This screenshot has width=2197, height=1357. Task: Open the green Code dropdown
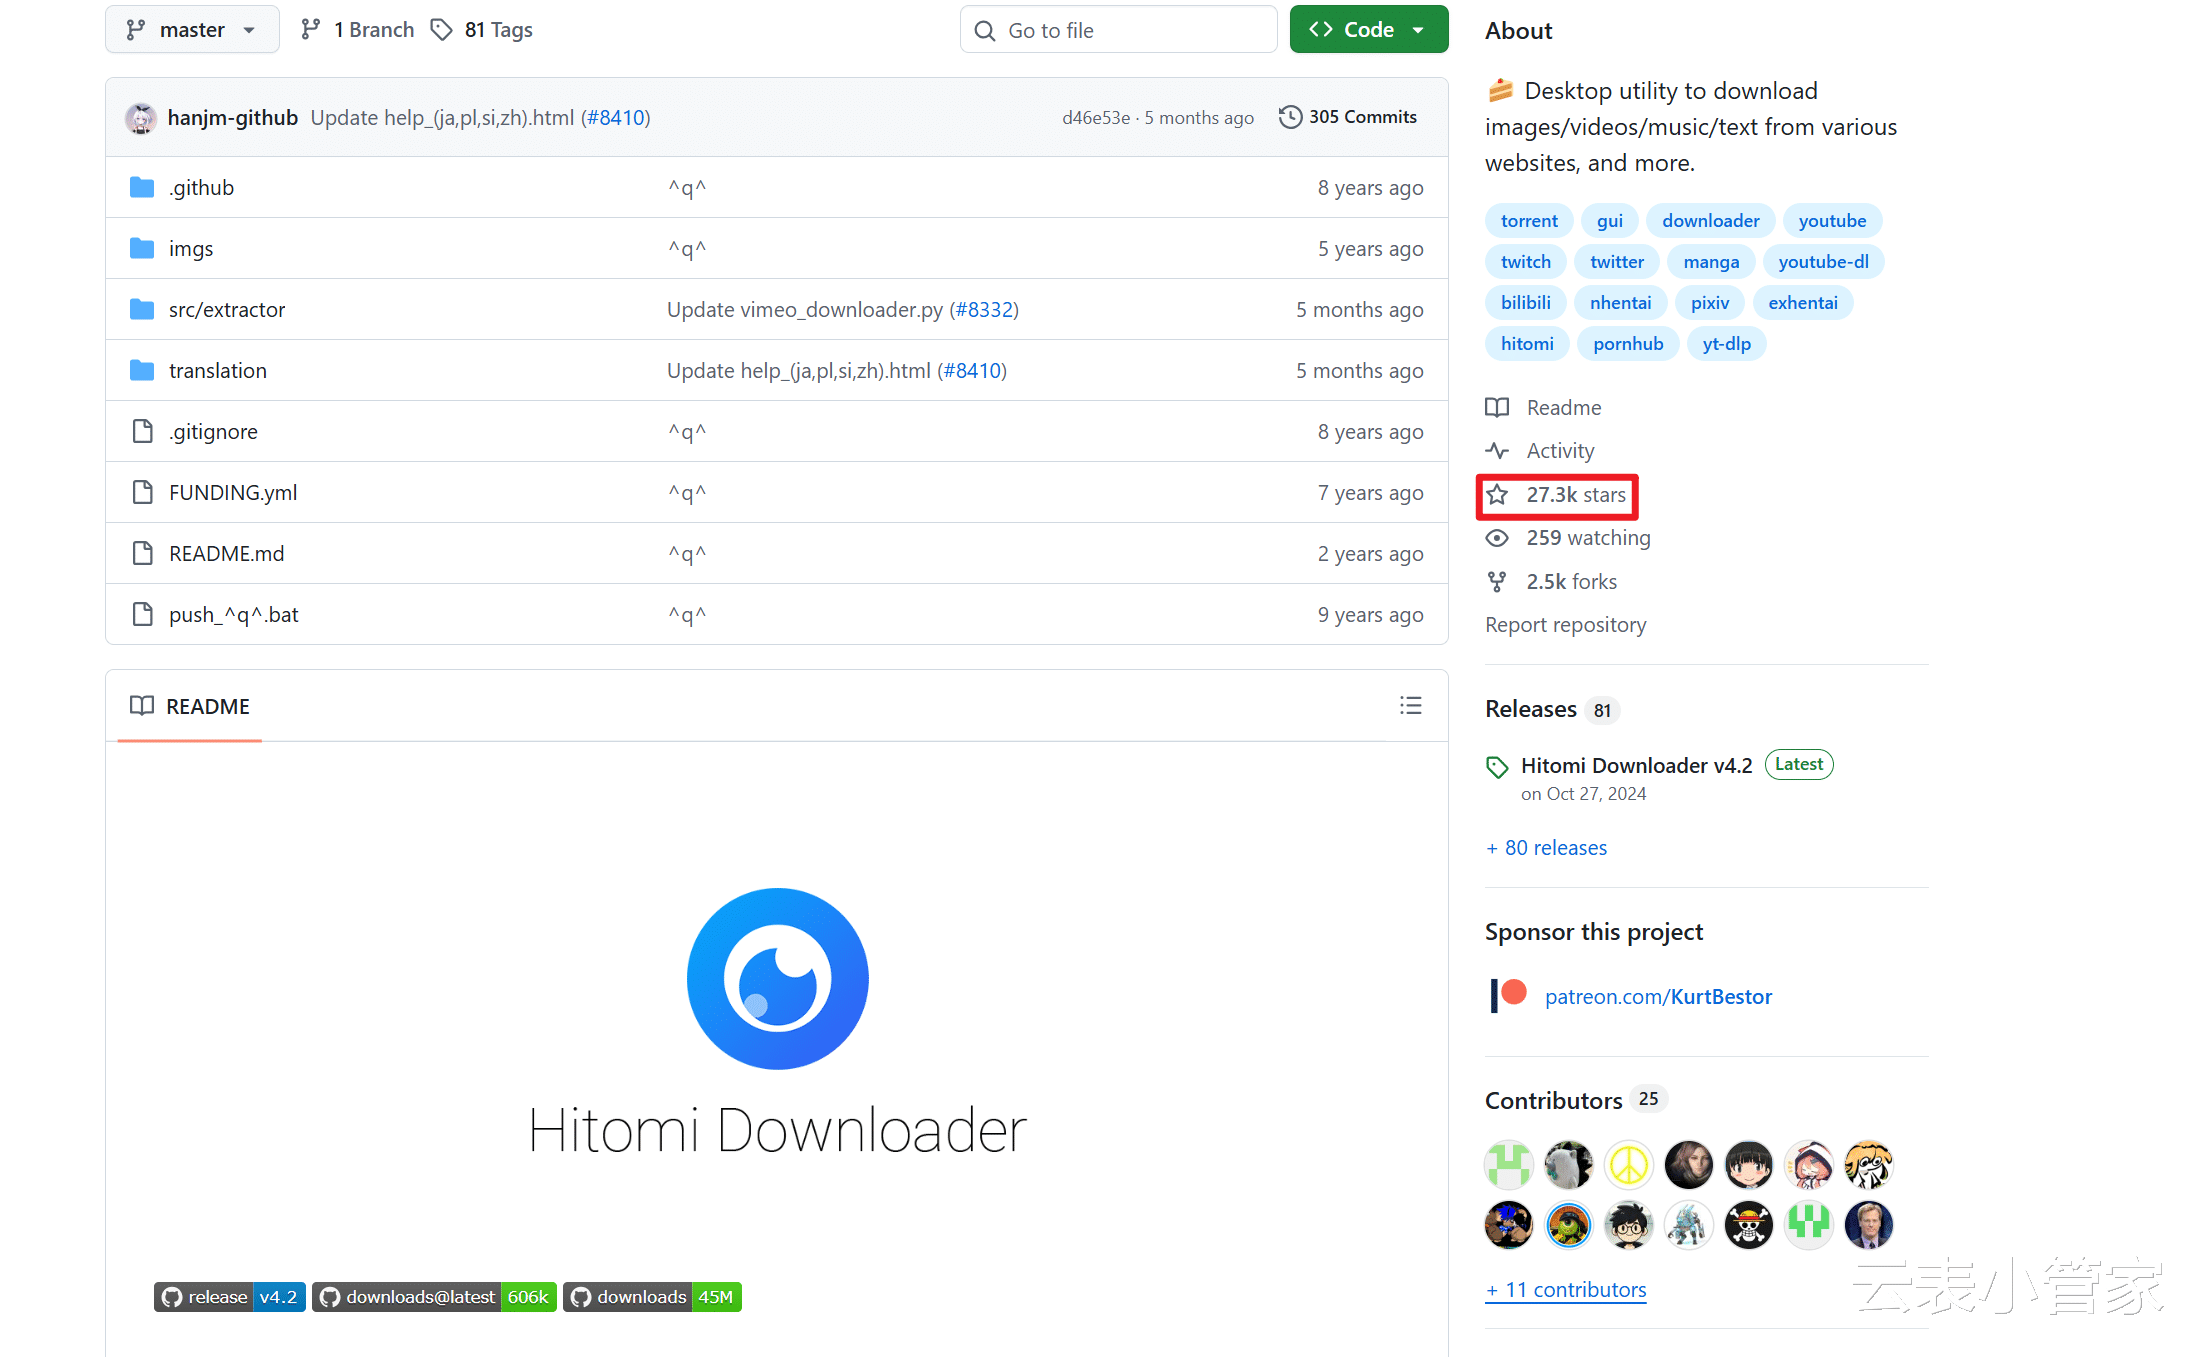point(1368,30)
